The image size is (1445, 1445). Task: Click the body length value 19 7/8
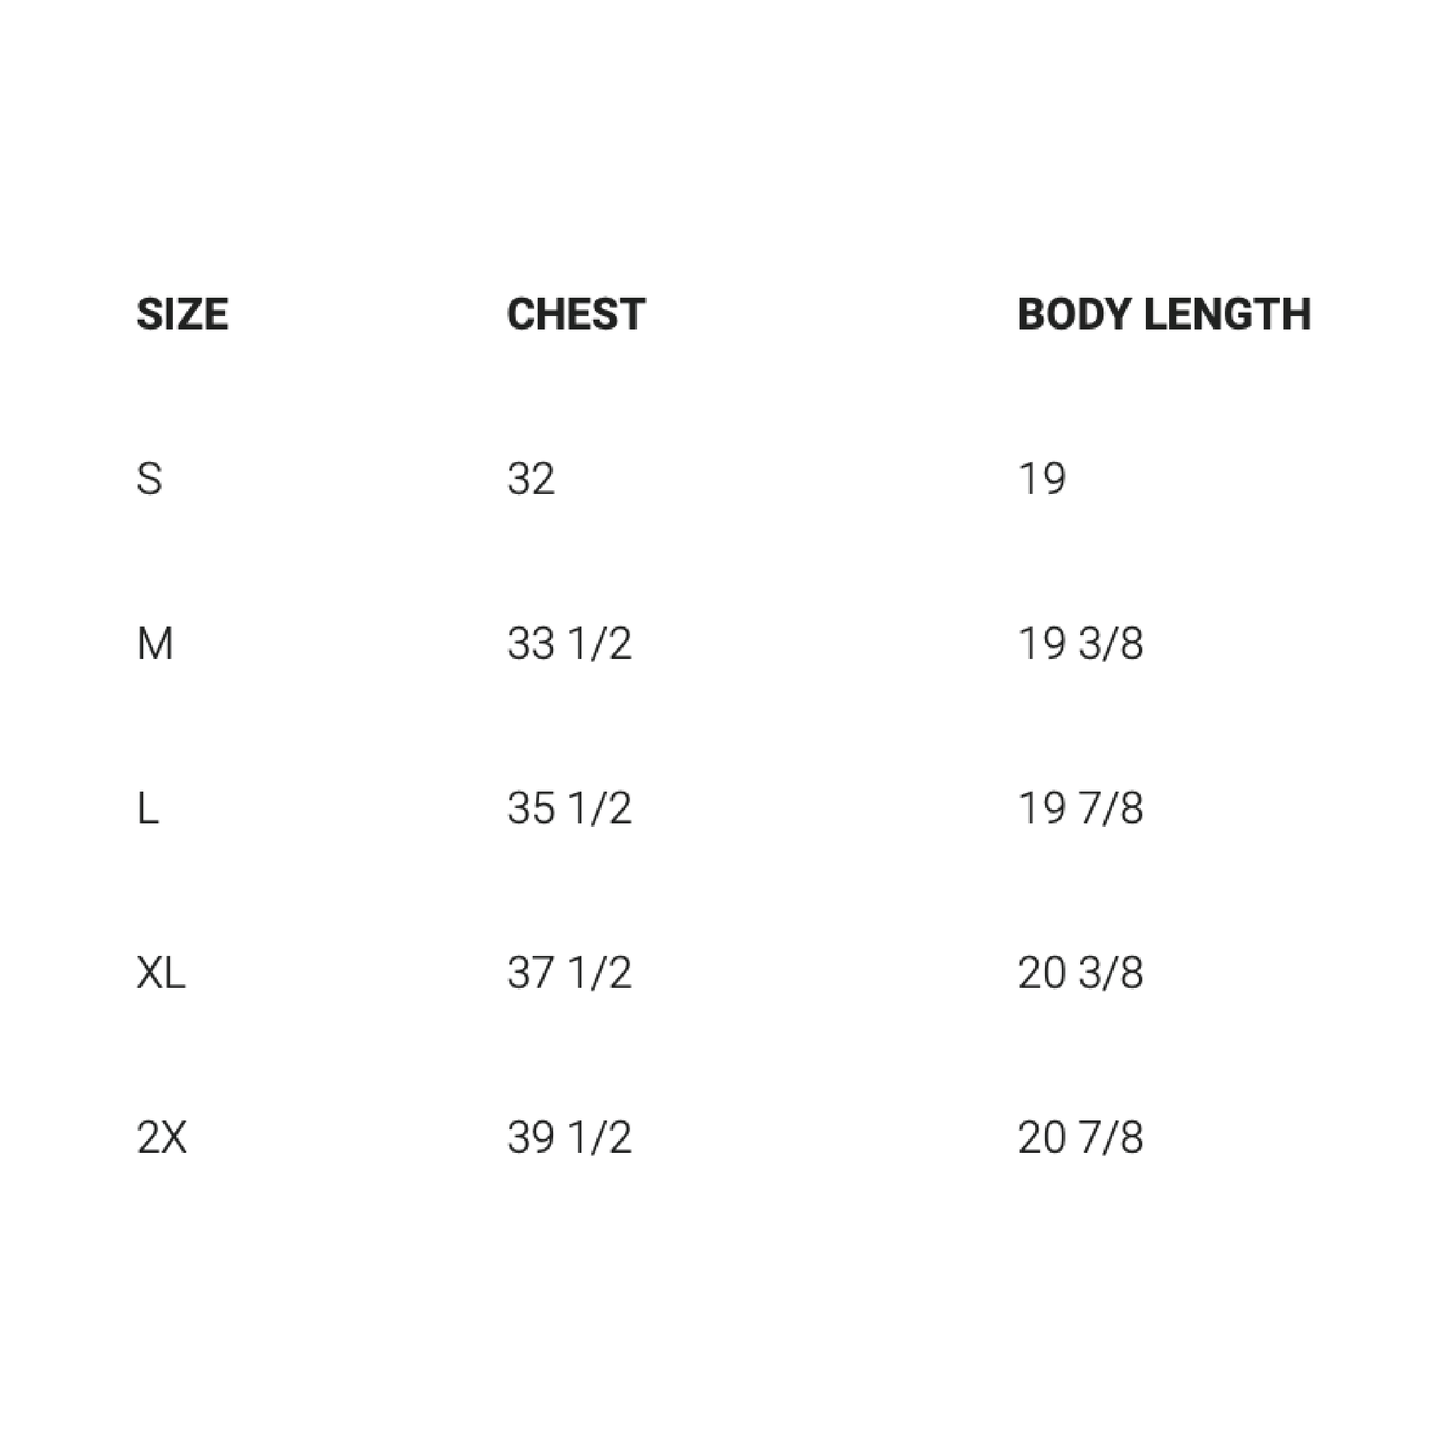1080,808
